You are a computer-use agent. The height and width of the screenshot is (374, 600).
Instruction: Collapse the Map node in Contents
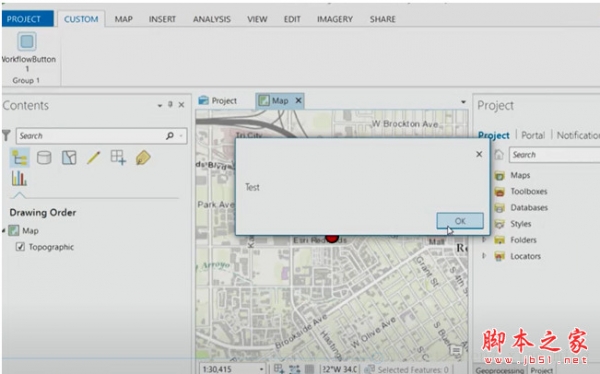[4, 230]
